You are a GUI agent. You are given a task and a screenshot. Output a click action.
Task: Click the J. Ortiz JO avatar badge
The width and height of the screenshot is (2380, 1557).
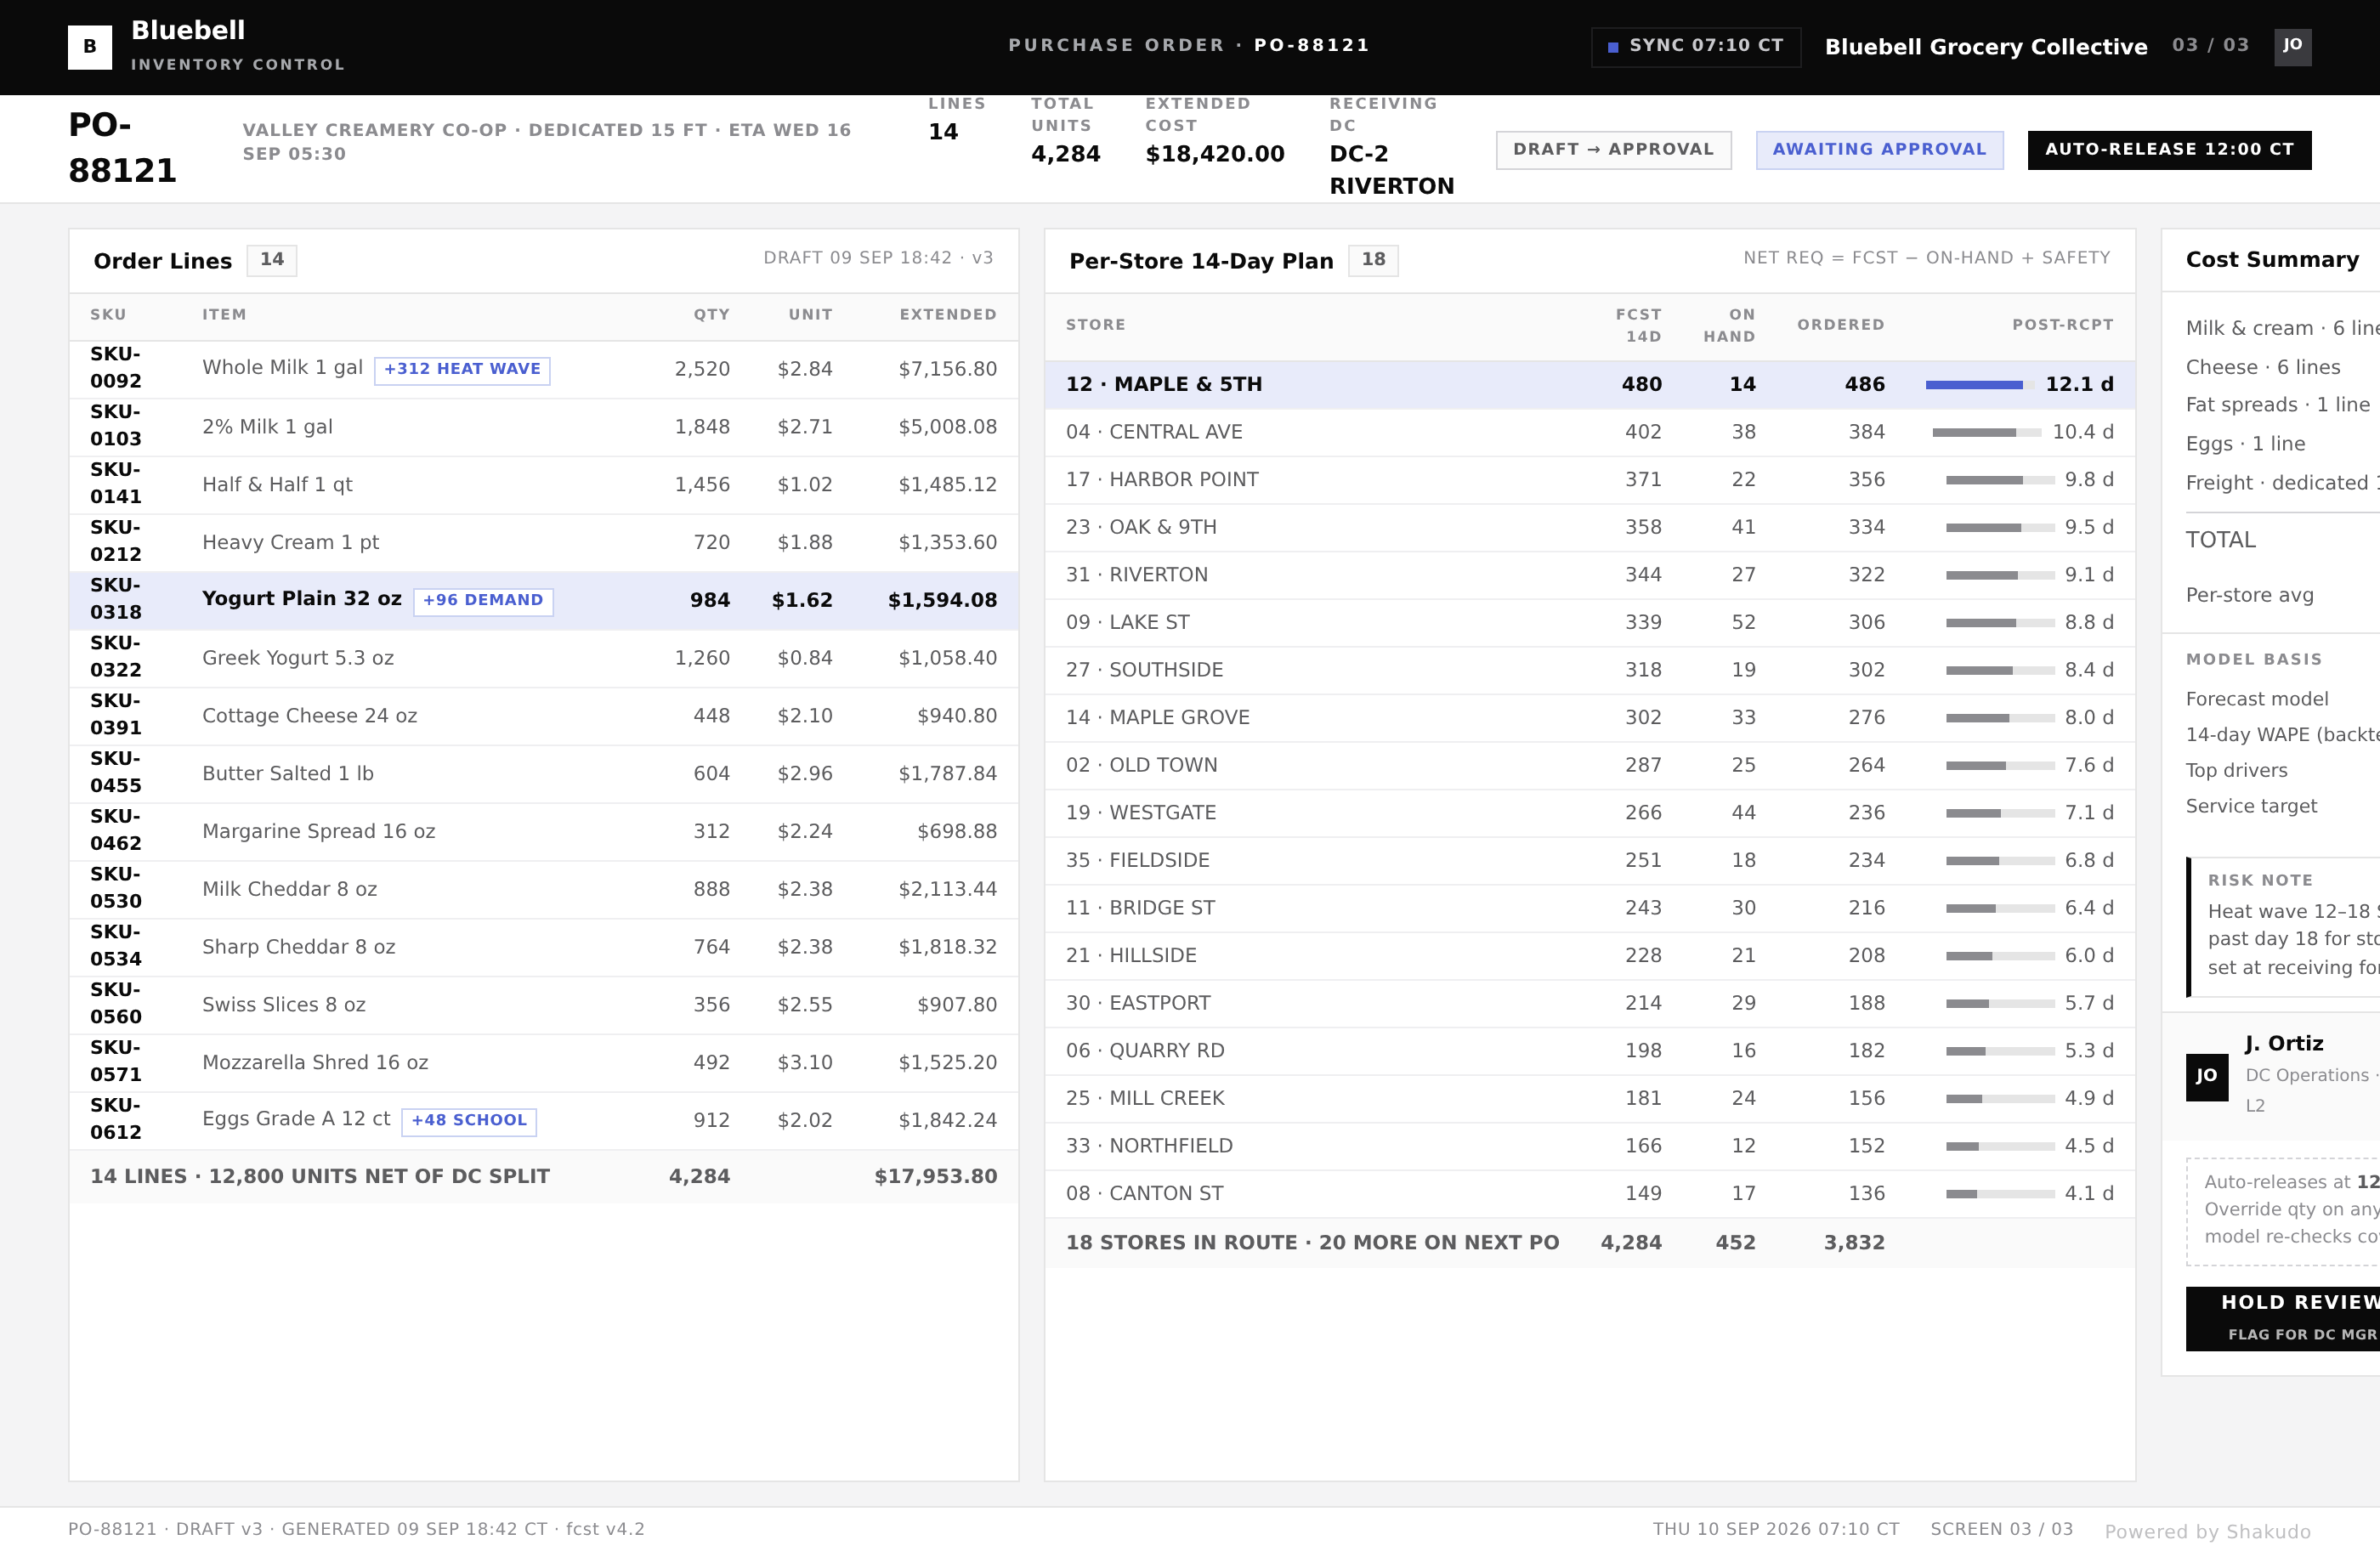tap(2207, 1077)
